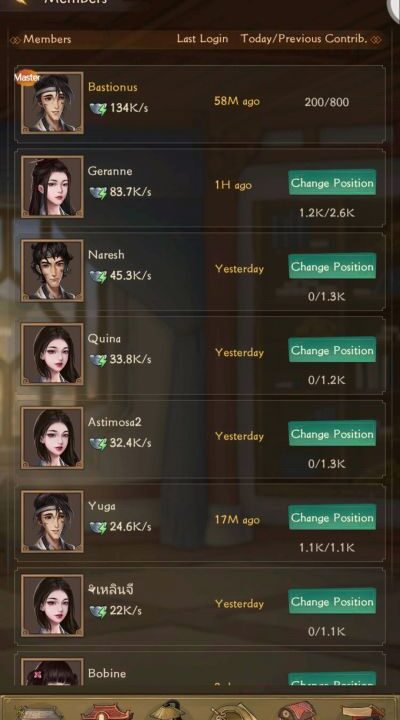Click Change Position for Naresh

point(332,266)
